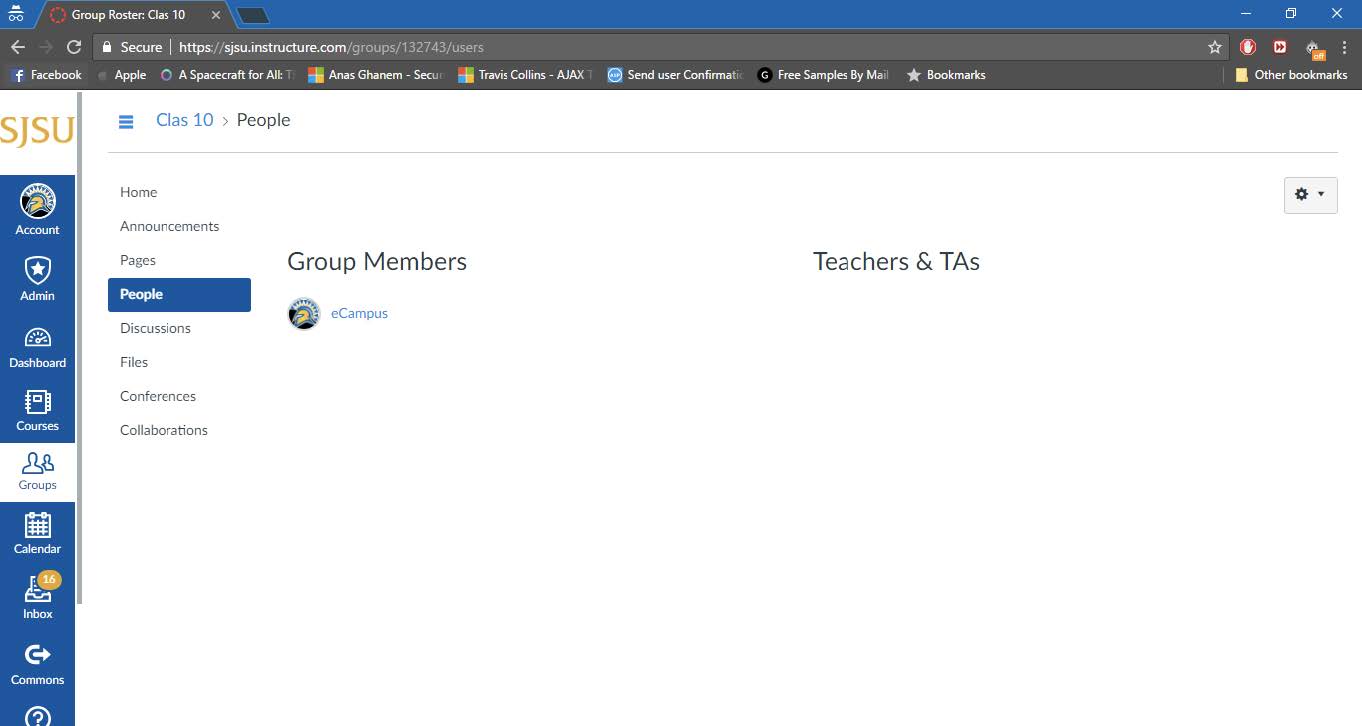Open the settings gear dropdown
The width and height of the screenshot is (1362, 726).
[x=1310, y=195]
